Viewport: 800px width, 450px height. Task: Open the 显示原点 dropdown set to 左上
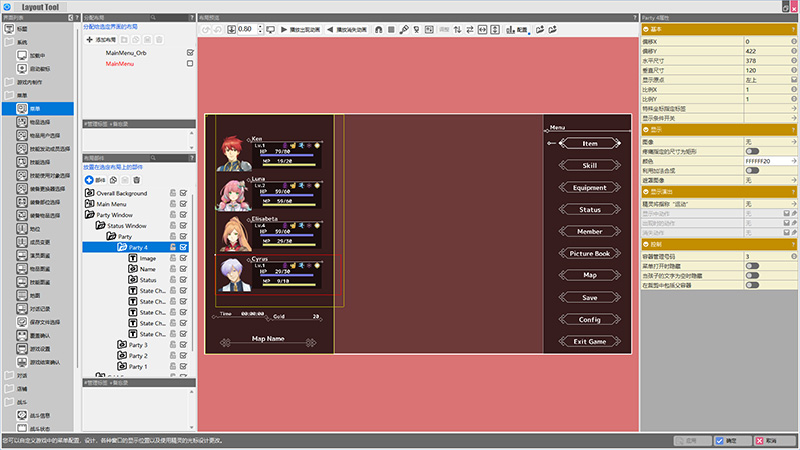tap(765, 80)
